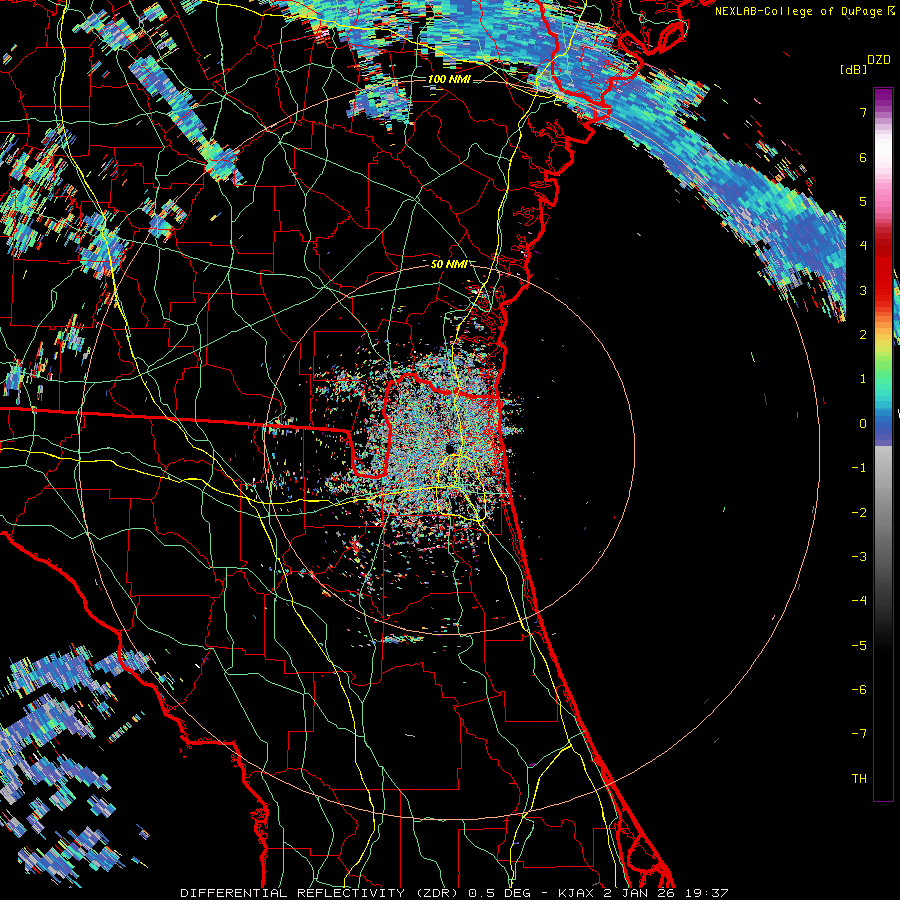
Task: Click the -3 dB value on color scale
Action: pos(859,557)
